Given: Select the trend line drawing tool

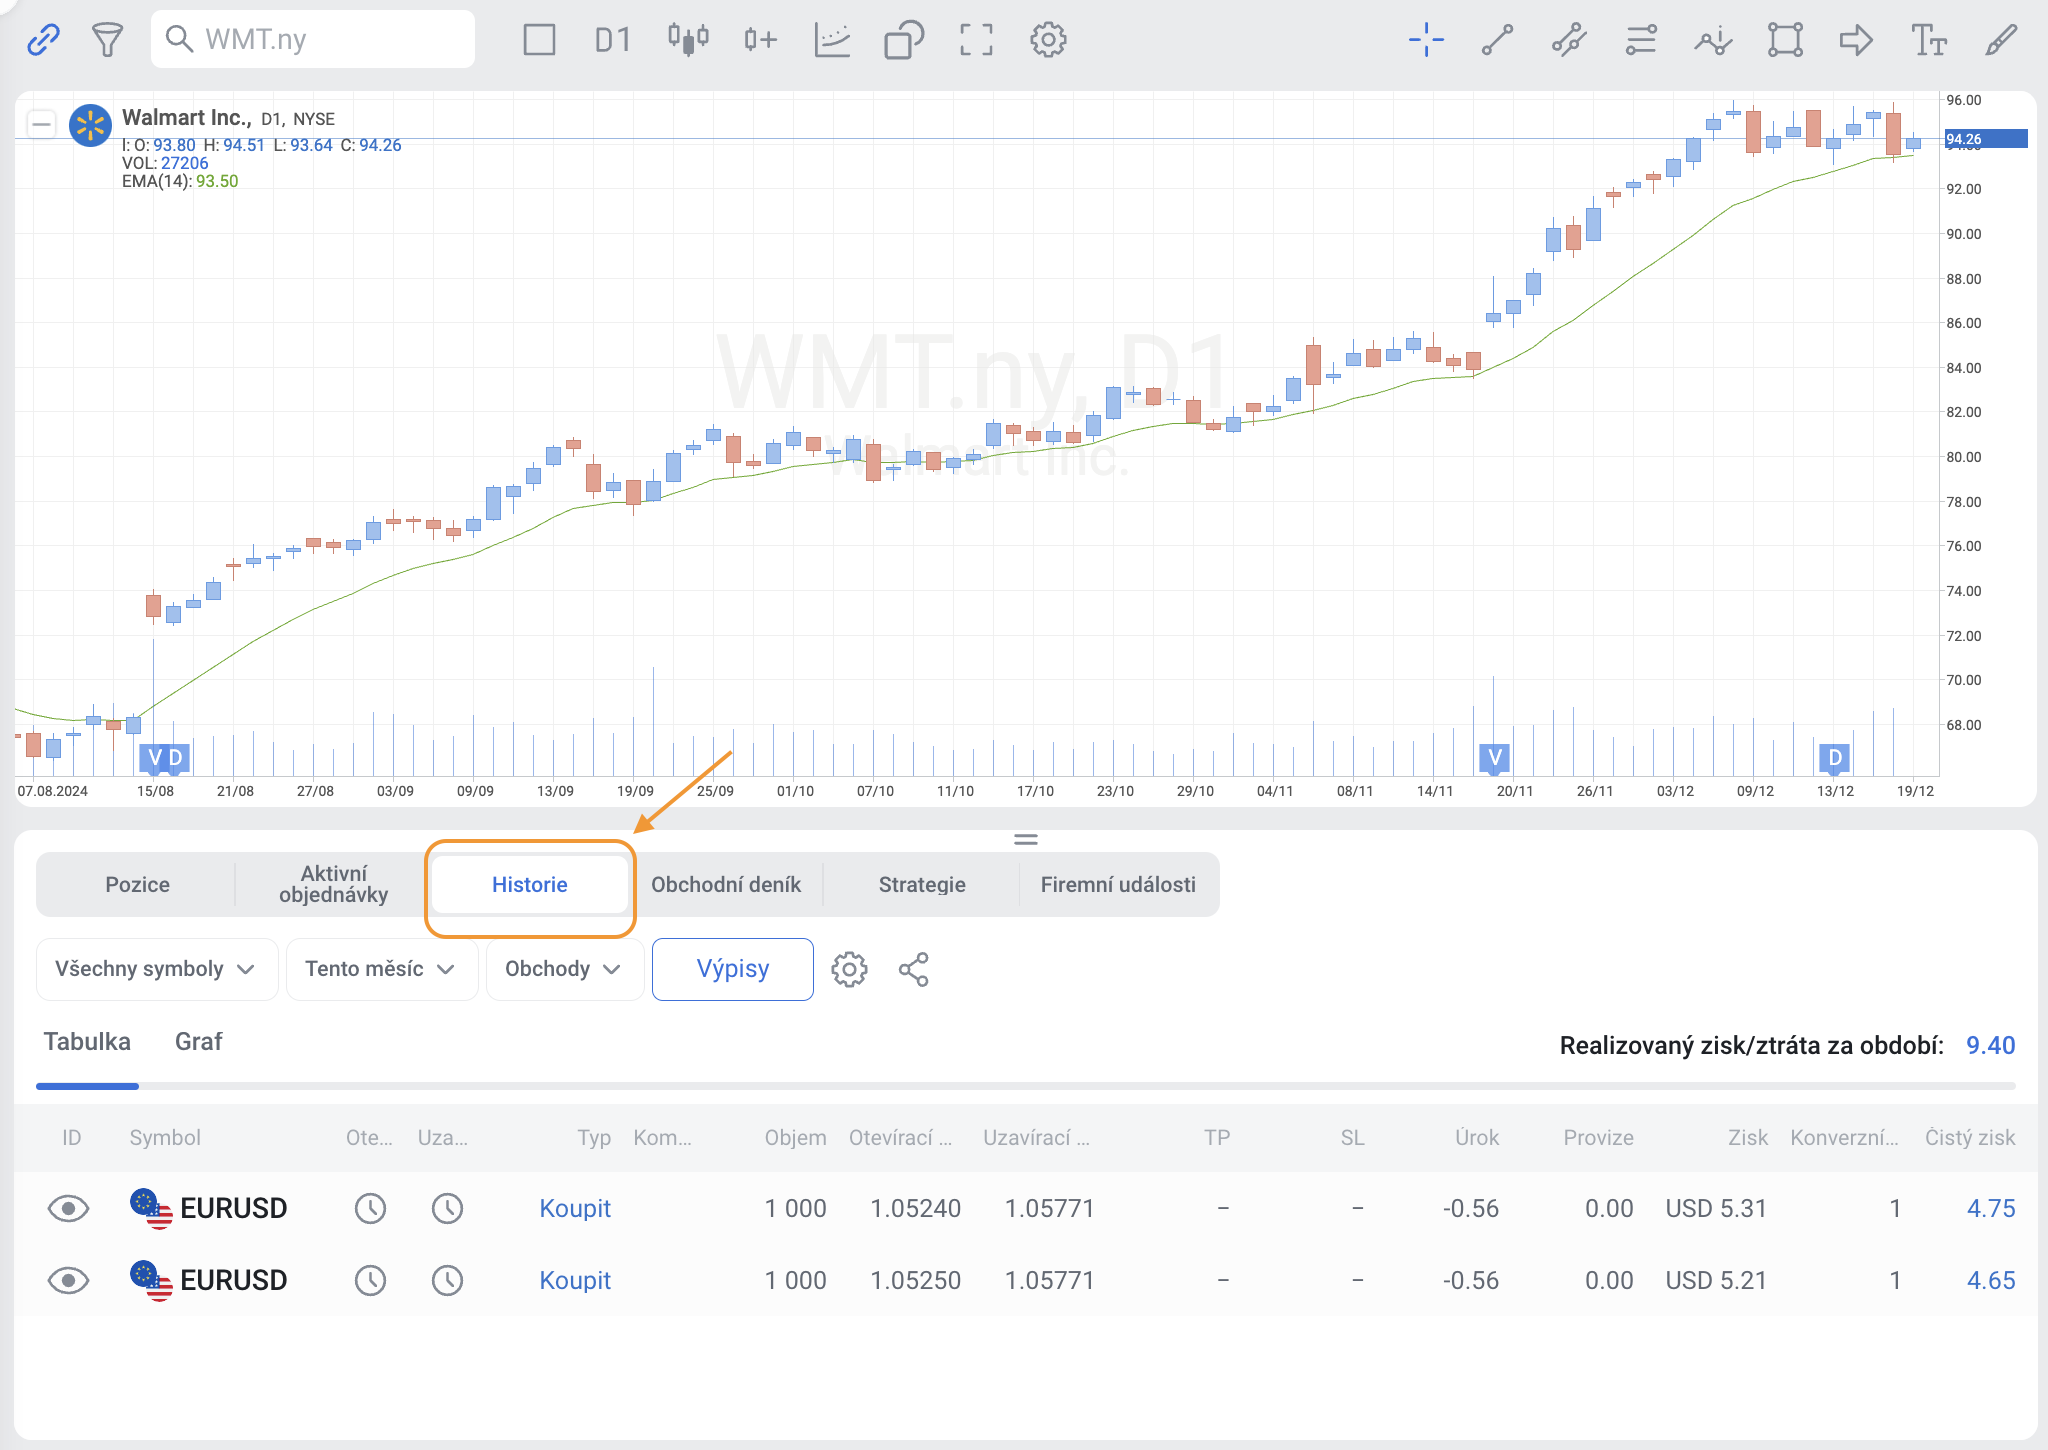Looking at the screenshot, I should point(1497,40).
